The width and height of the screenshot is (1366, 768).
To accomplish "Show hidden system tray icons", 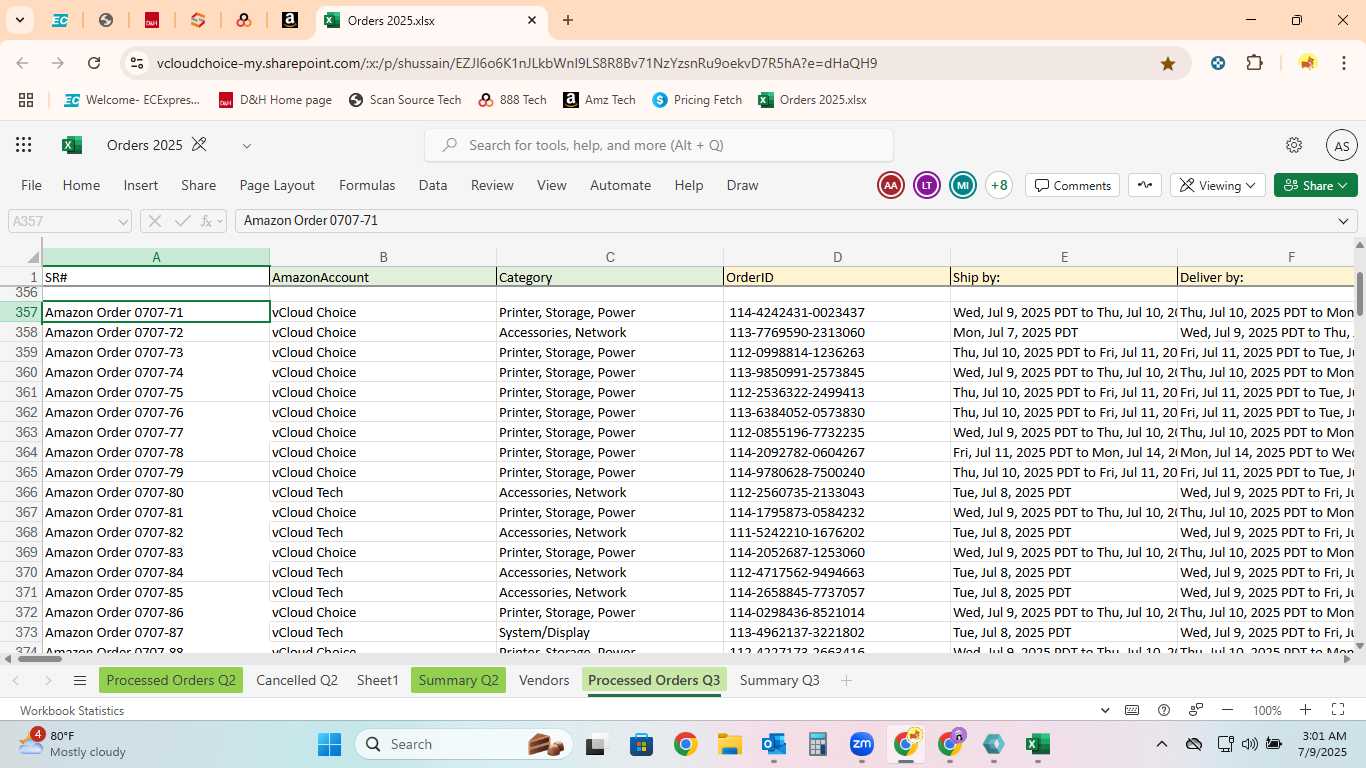I will pyautogui.click(x=1162, y=744).
